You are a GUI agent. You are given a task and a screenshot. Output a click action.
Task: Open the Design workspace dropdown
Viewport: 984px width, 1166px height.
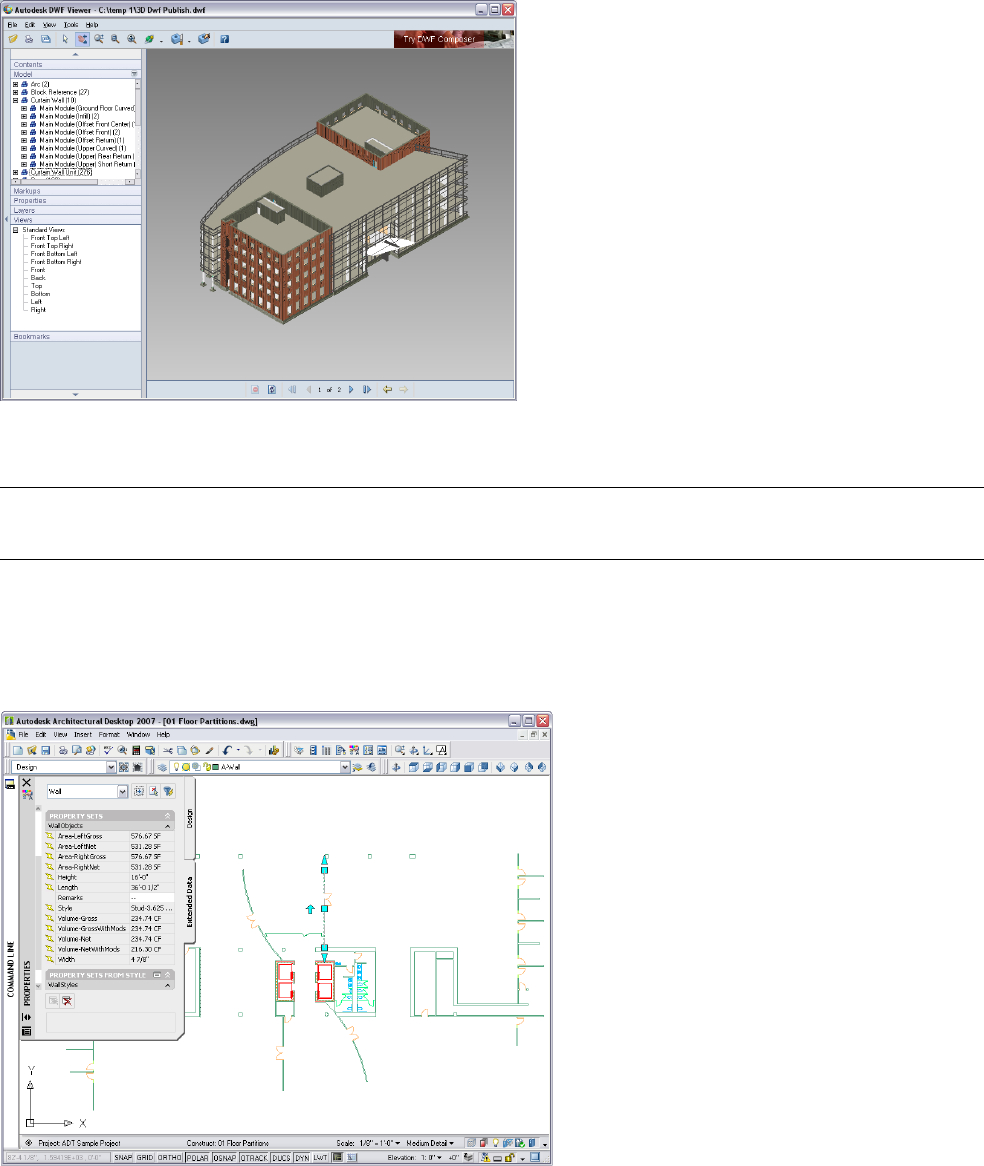(111, 767)
